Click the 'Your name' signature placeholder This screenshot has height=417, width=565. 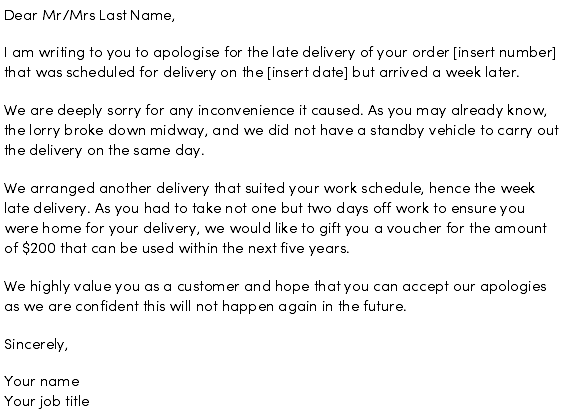(x=42, y=382)
